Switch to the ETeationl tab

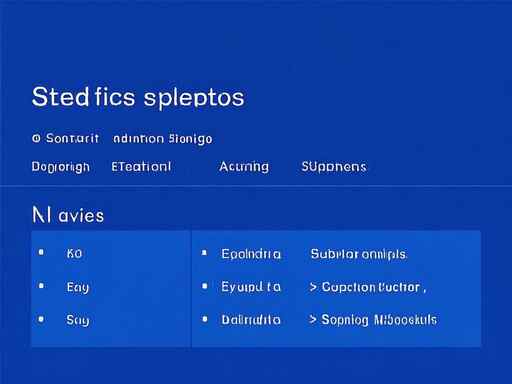click(141, 166)
